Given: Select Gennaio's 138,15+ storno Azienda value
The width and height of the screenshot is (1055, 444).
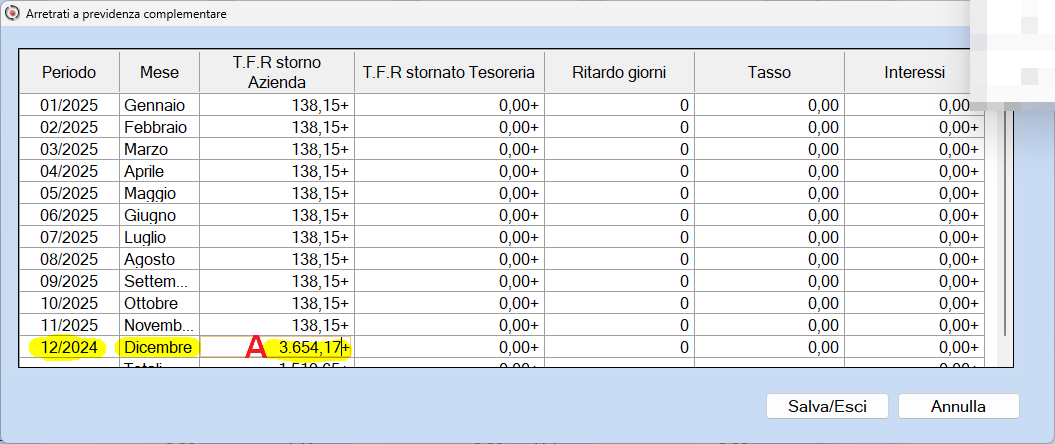Looking at the screenshot, I should tap(277, 105).
